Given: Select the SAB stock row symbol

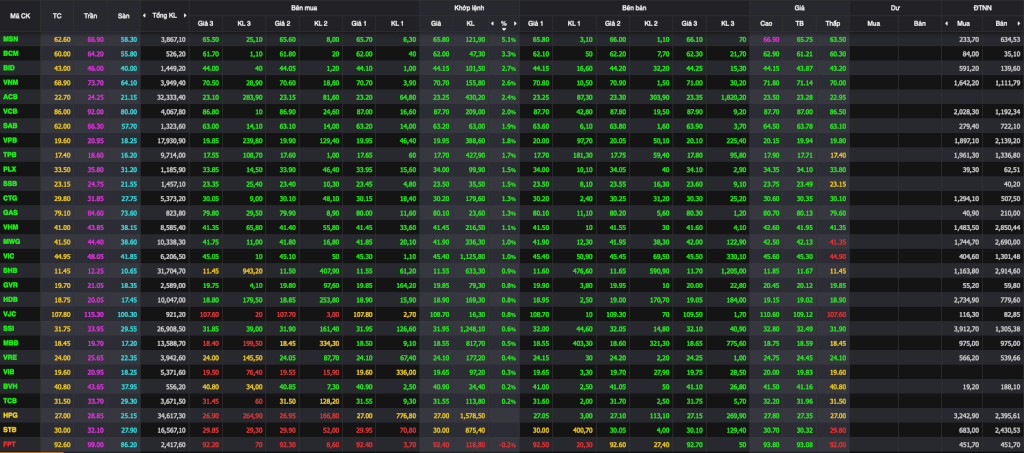Looking at the screenshot, I should pyautogui.click(x=10, y=125).
